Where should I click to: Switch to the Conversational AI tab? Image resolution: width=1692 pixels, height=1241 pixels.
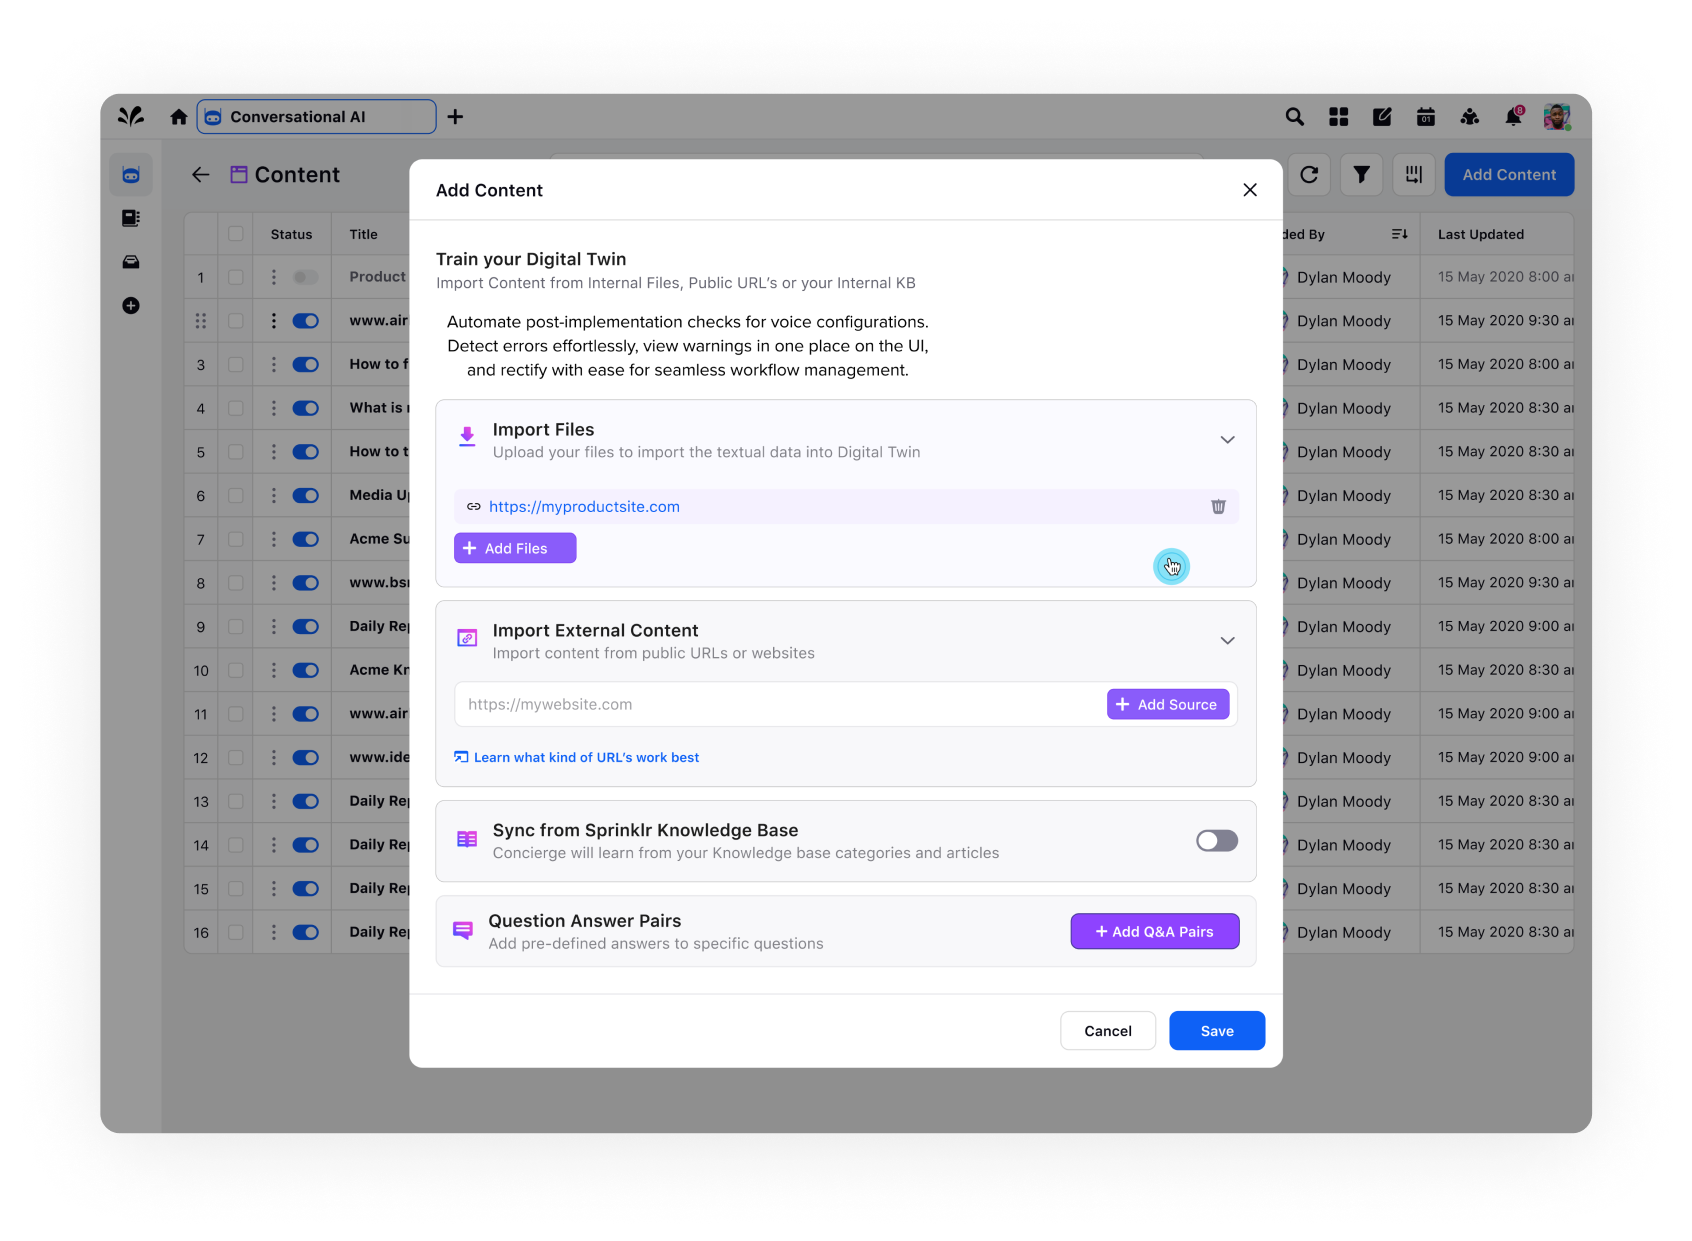tap(316, 117)
